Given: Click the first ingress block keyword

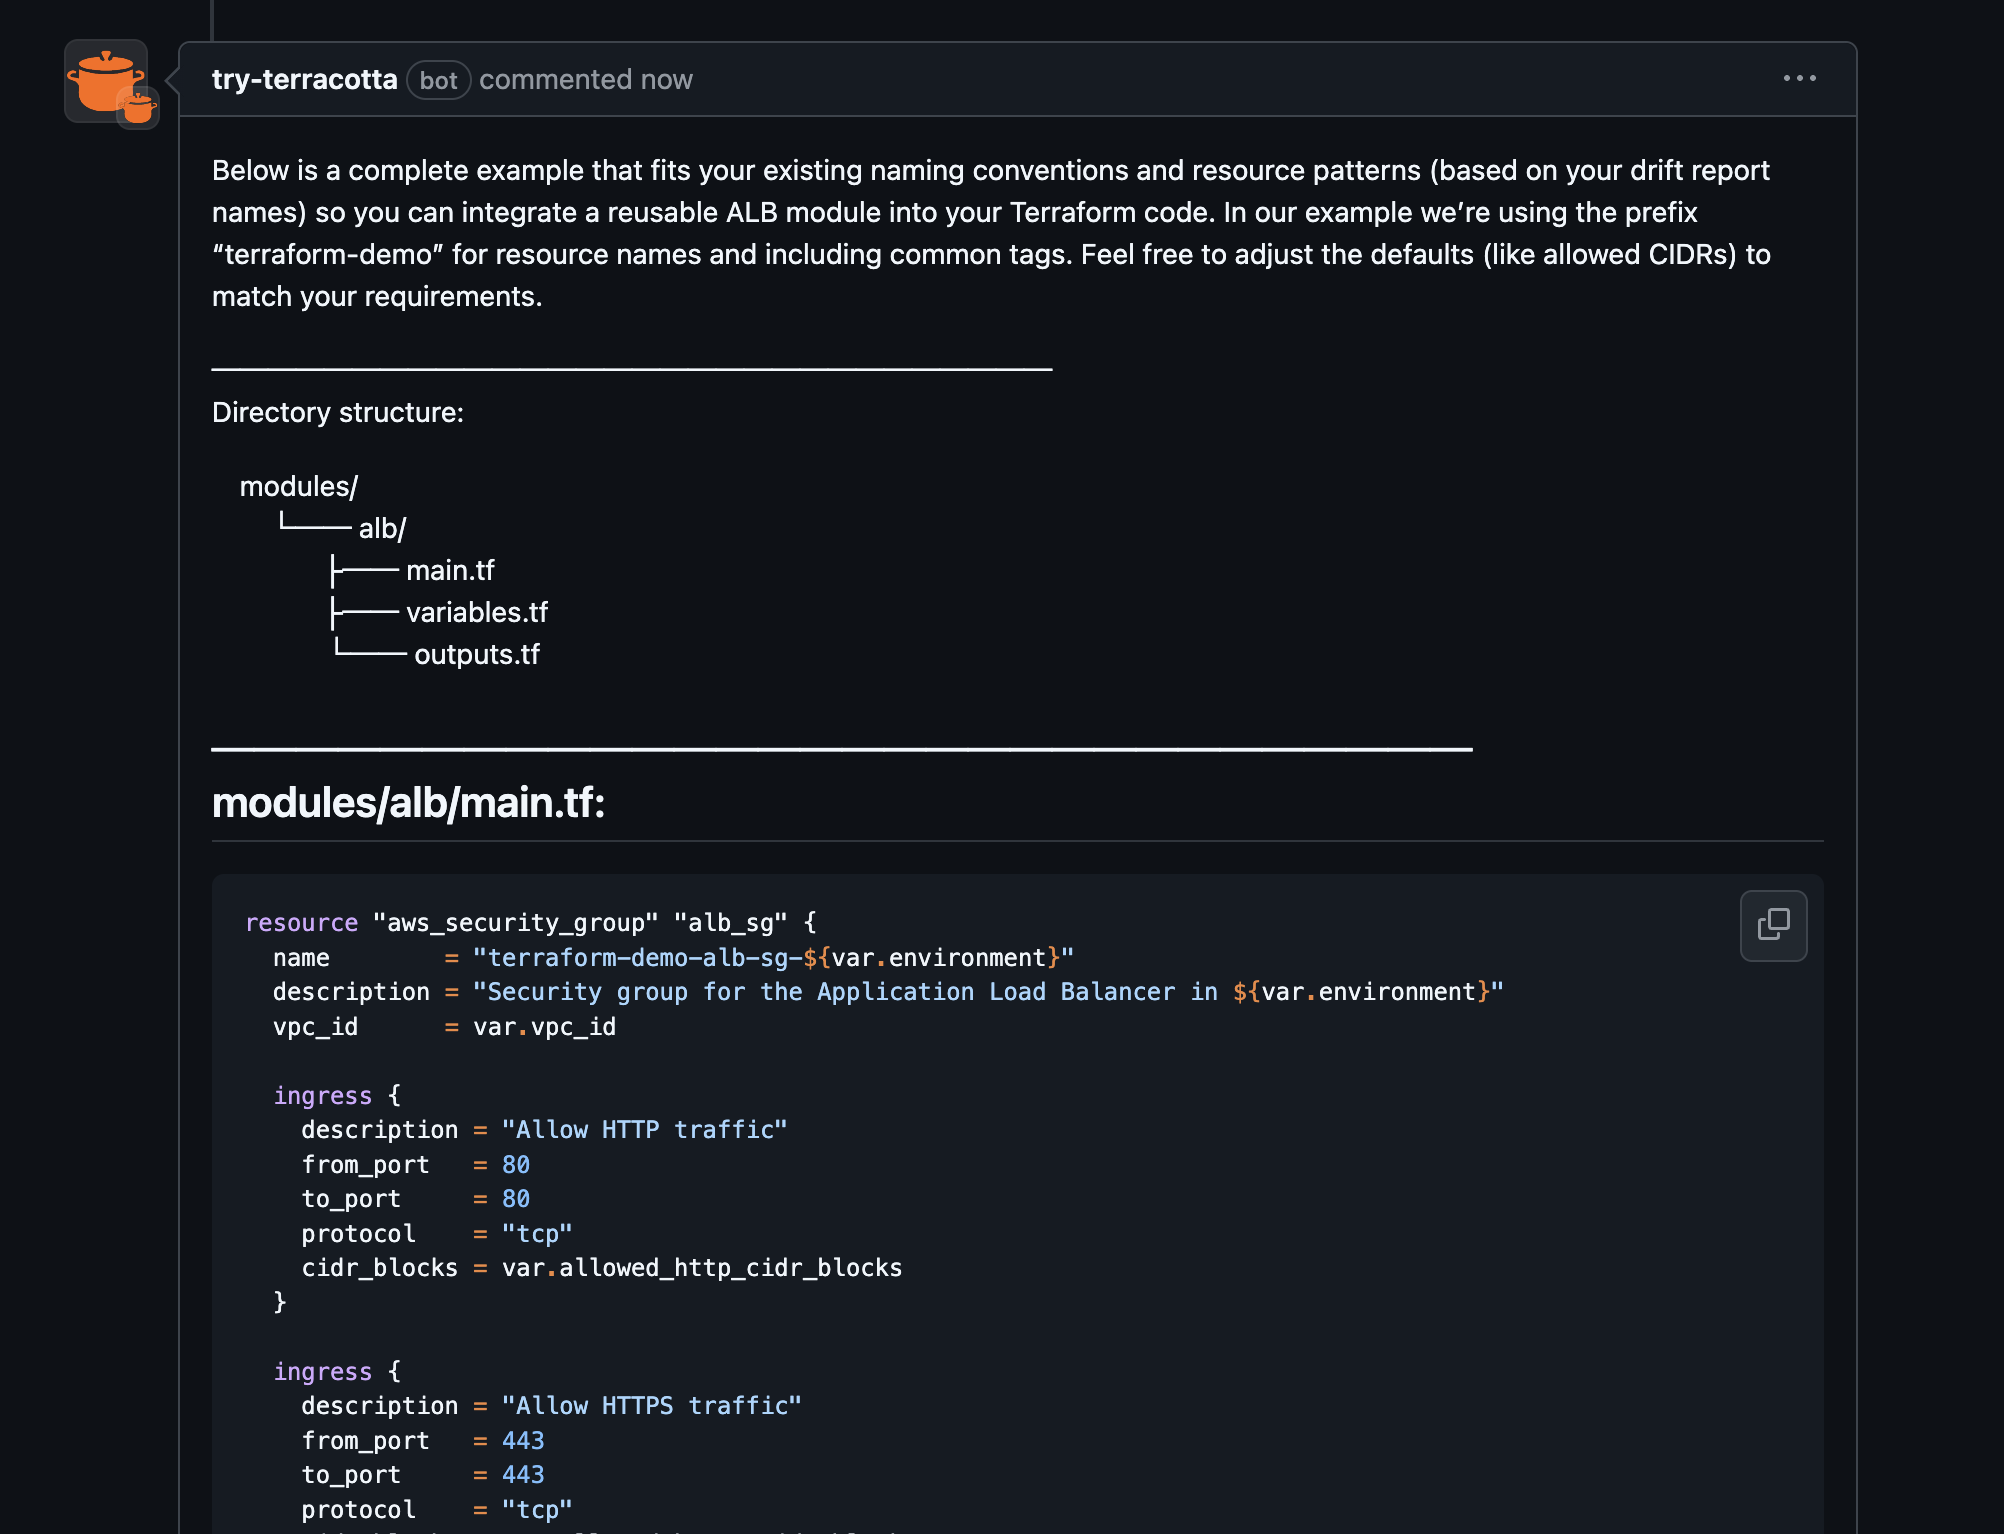Looking at the screenshot, I should (322, 1096).
